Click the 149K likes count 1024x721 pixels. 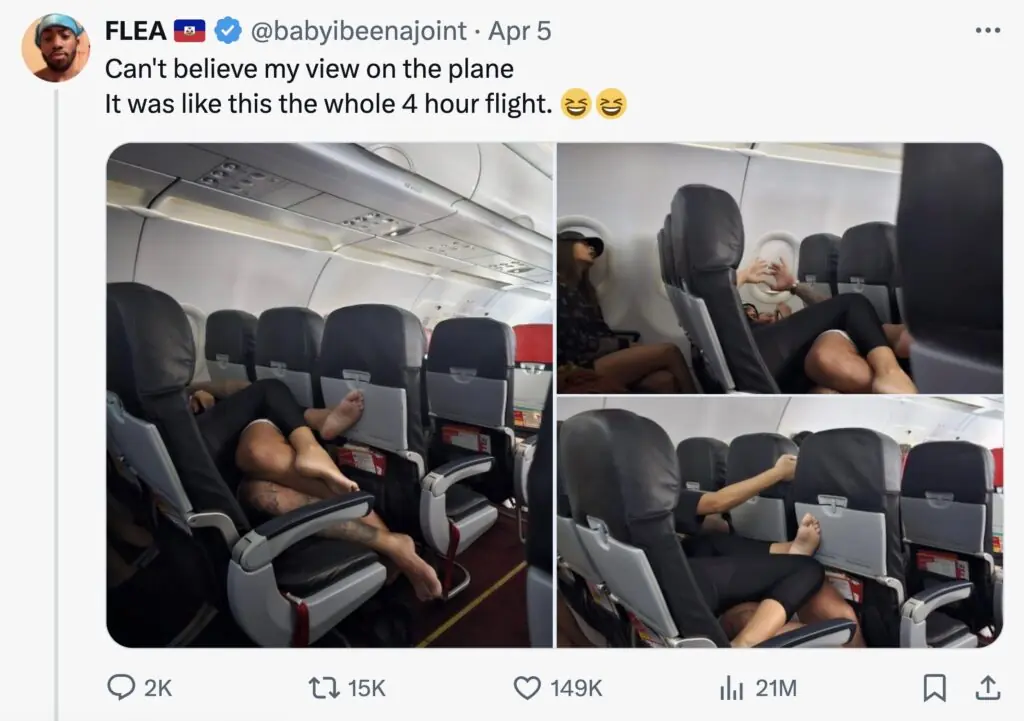coord(576,688)
